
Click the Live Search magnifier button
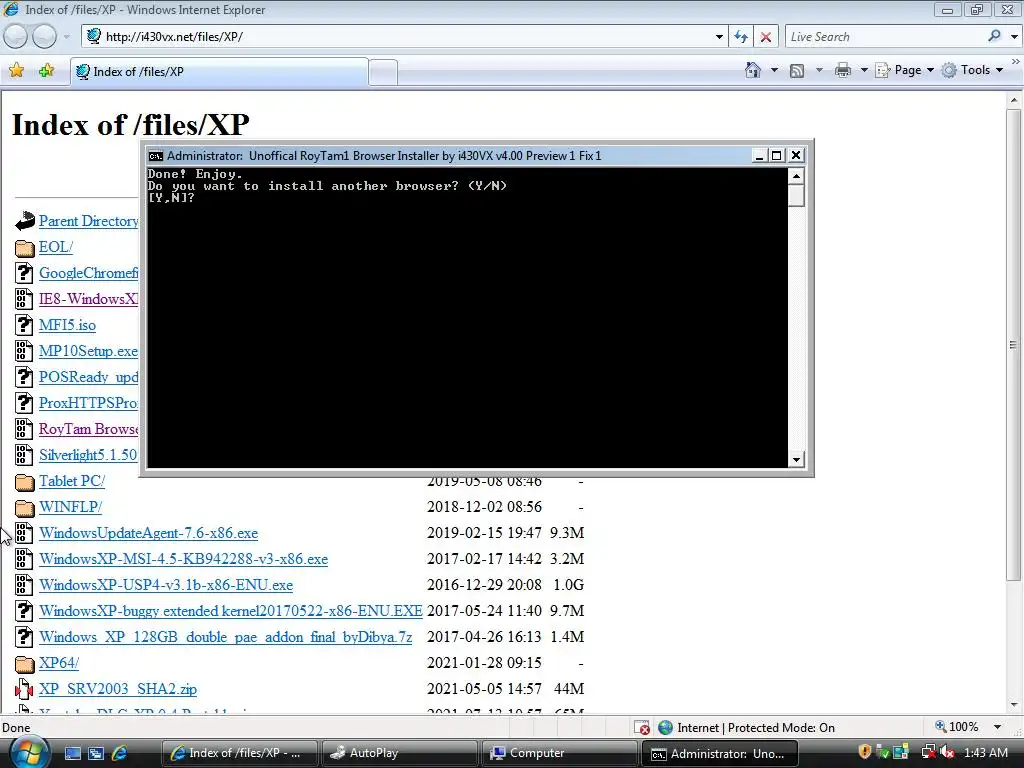995,36
